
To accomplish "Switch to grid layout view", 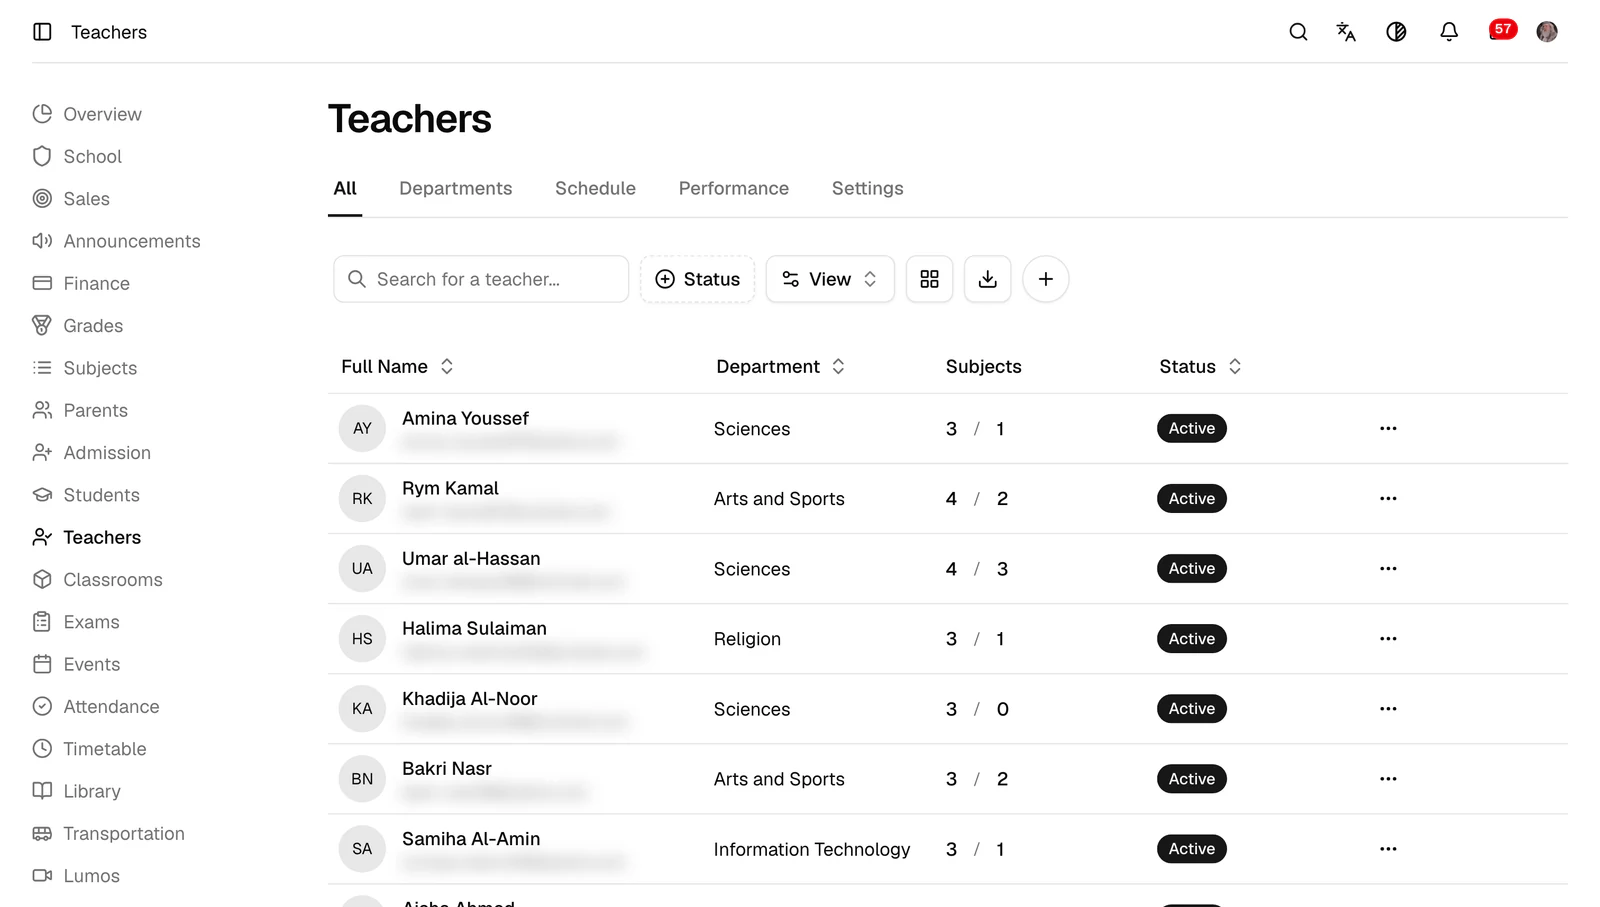I will 929,279.
